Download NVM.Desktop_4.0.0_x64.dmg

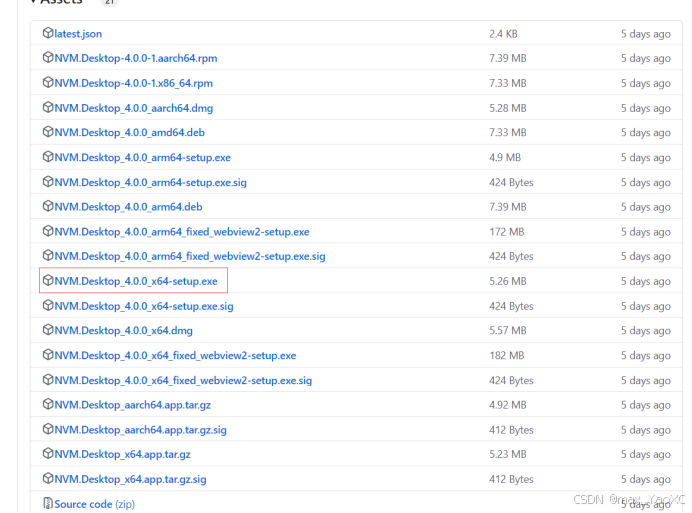pos(124,331)
